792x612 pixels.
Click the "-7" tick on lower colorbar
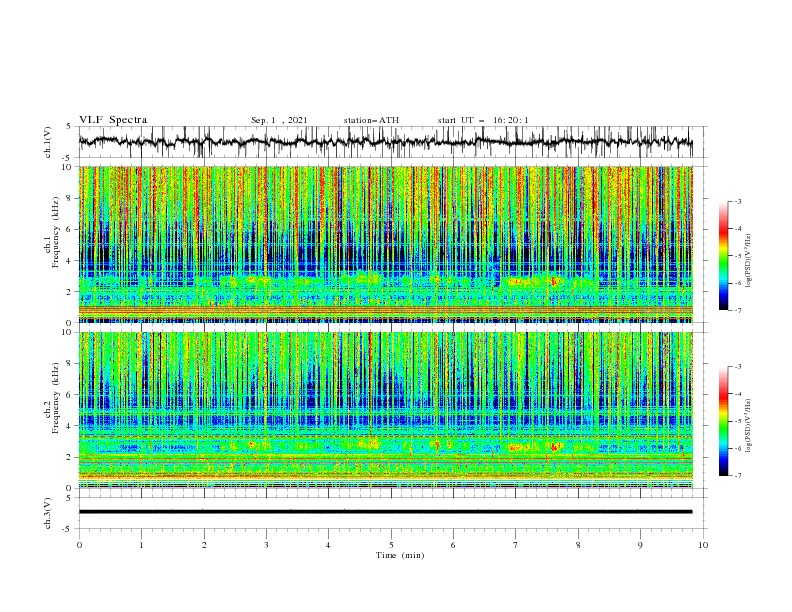[738, 475]
